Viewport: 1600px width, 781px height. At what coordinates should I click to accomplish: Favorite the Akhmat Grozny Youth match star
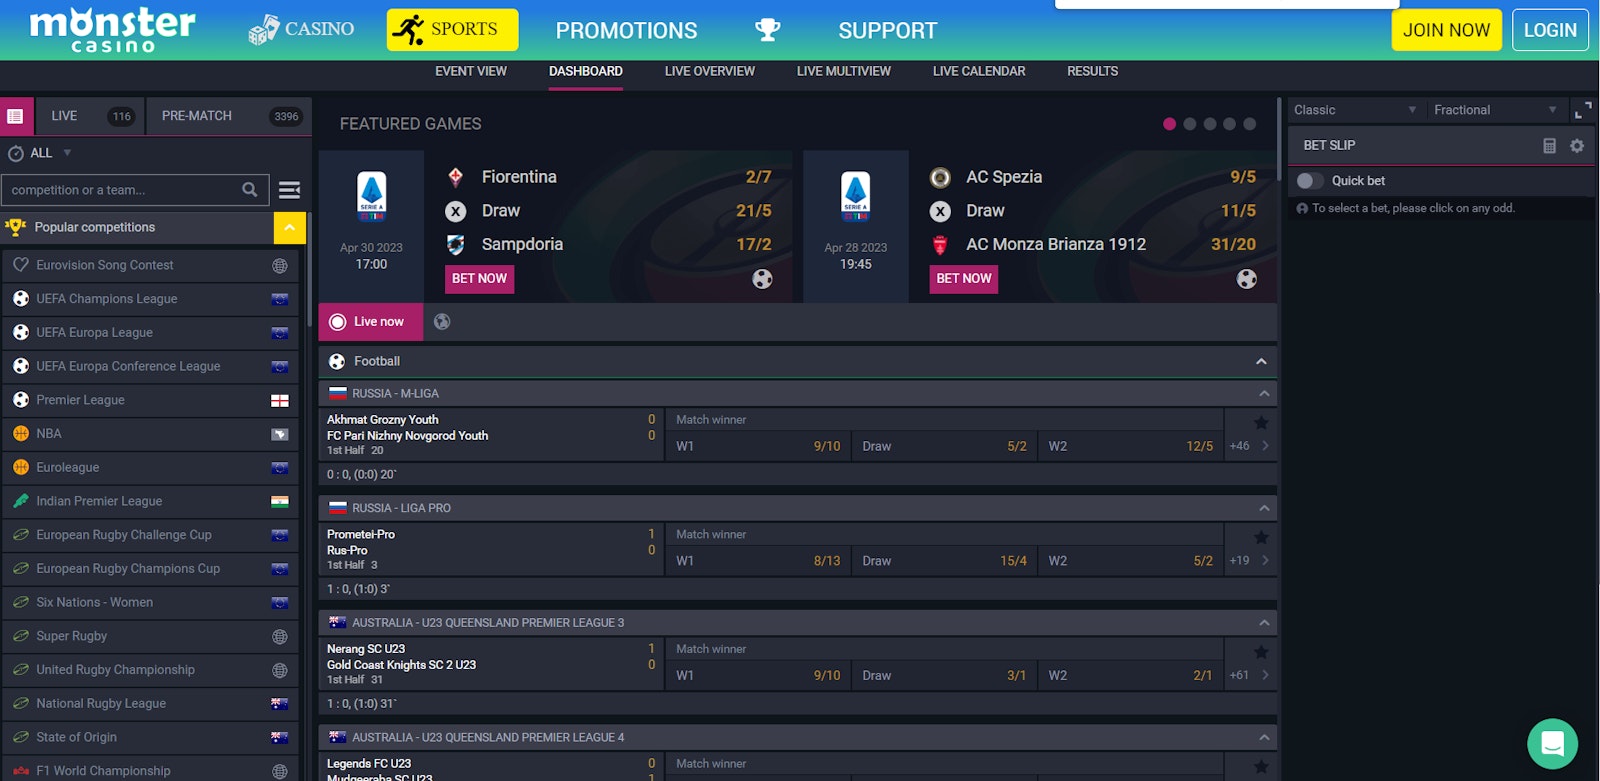coord(1261,422)
